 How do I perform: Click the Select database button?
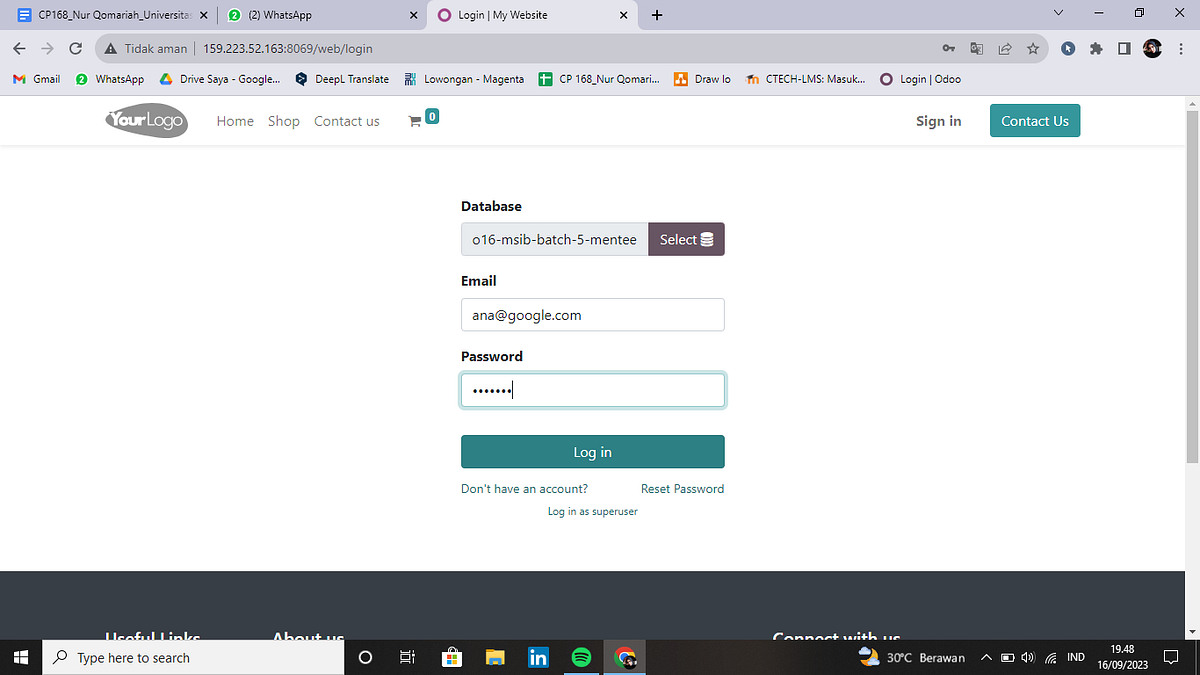coord(686,239)
